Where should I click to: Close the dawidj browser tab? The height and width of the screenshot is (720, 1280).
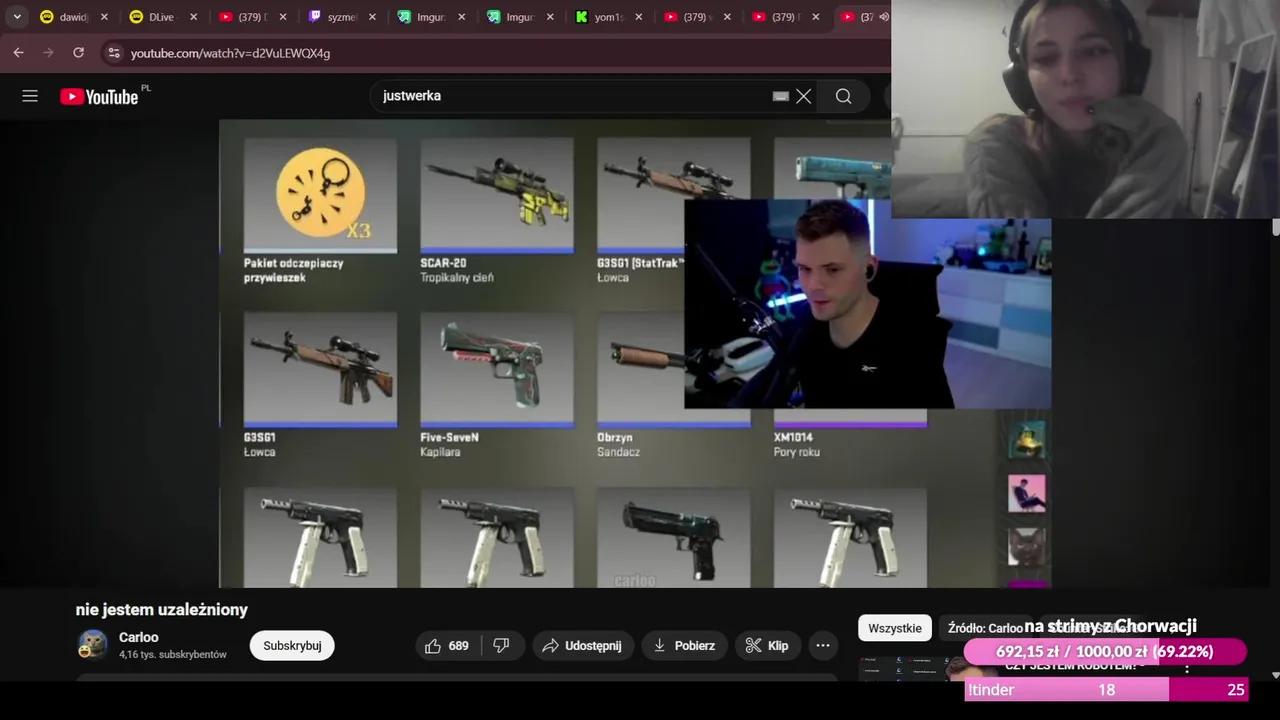104,17
